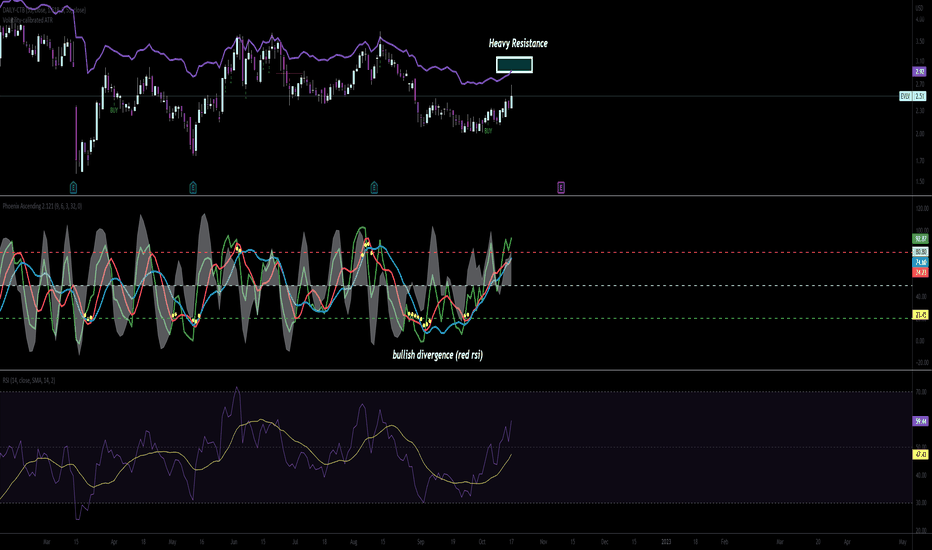932x550 pixels.
Task: Click the yellow 21.45 value label
Action: (x=920, y=315)
